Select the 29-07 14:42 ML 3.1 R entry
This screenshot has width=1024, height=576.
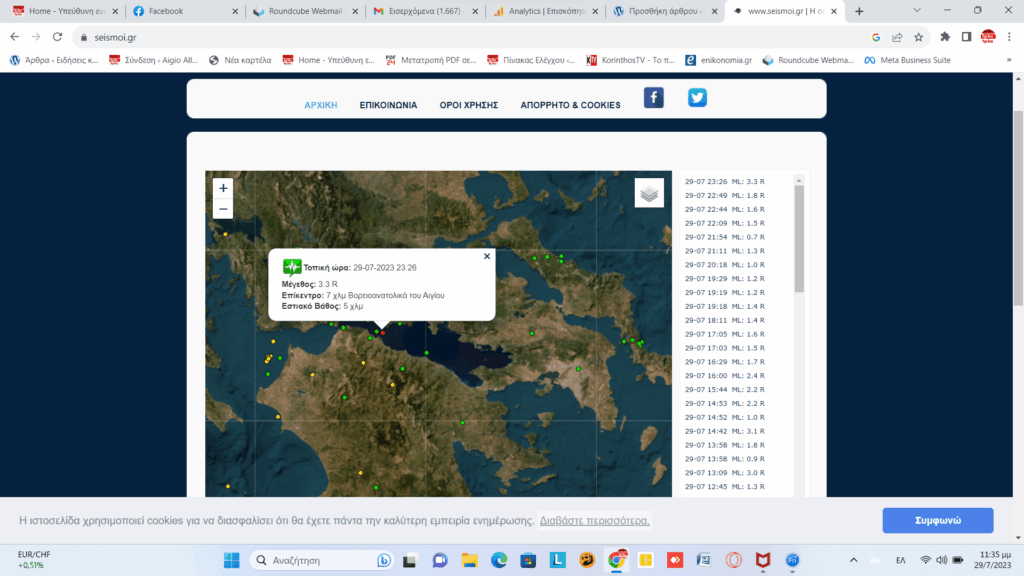coord(725,431)
